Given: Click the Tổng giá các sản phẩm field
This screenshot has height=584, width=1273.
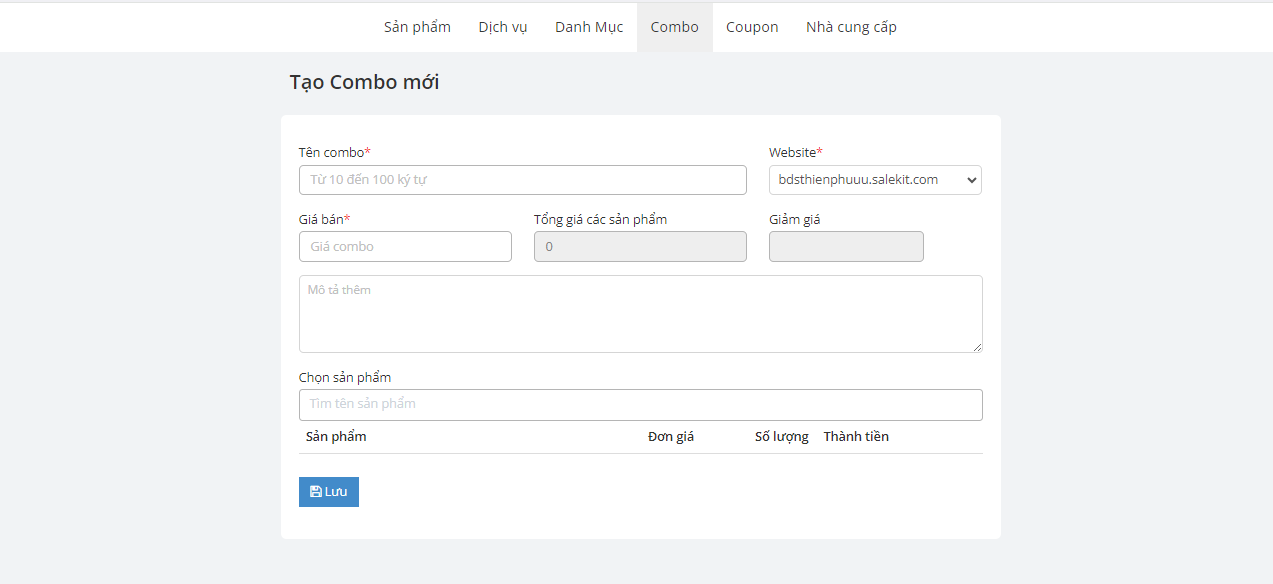Looking at the screenshot, I should [640, 247].
